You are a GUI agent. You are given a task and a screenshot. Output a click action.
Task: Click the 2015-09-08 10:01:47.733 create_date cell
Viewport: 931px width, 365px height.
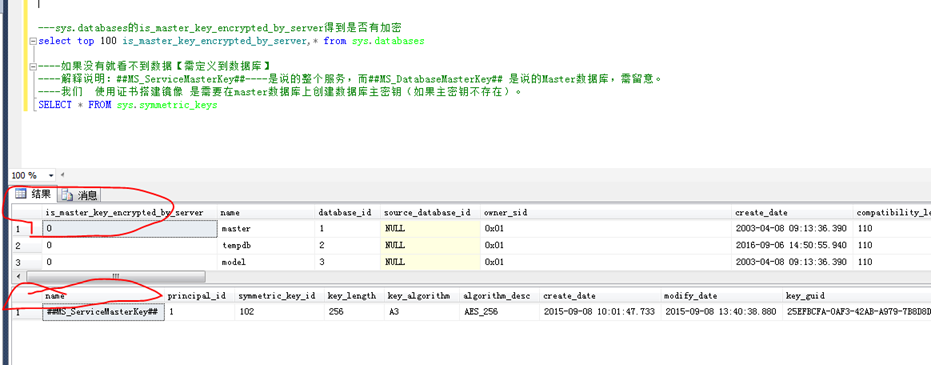click(600, 312)
